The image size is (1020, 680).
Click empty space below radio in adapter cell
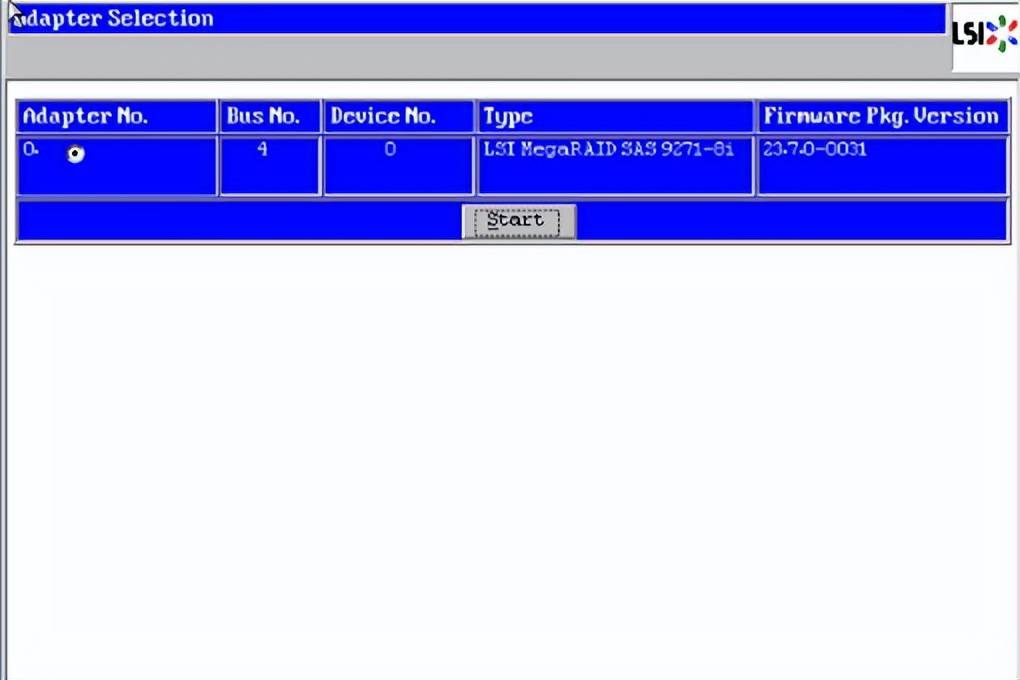[x=116, y=180]
